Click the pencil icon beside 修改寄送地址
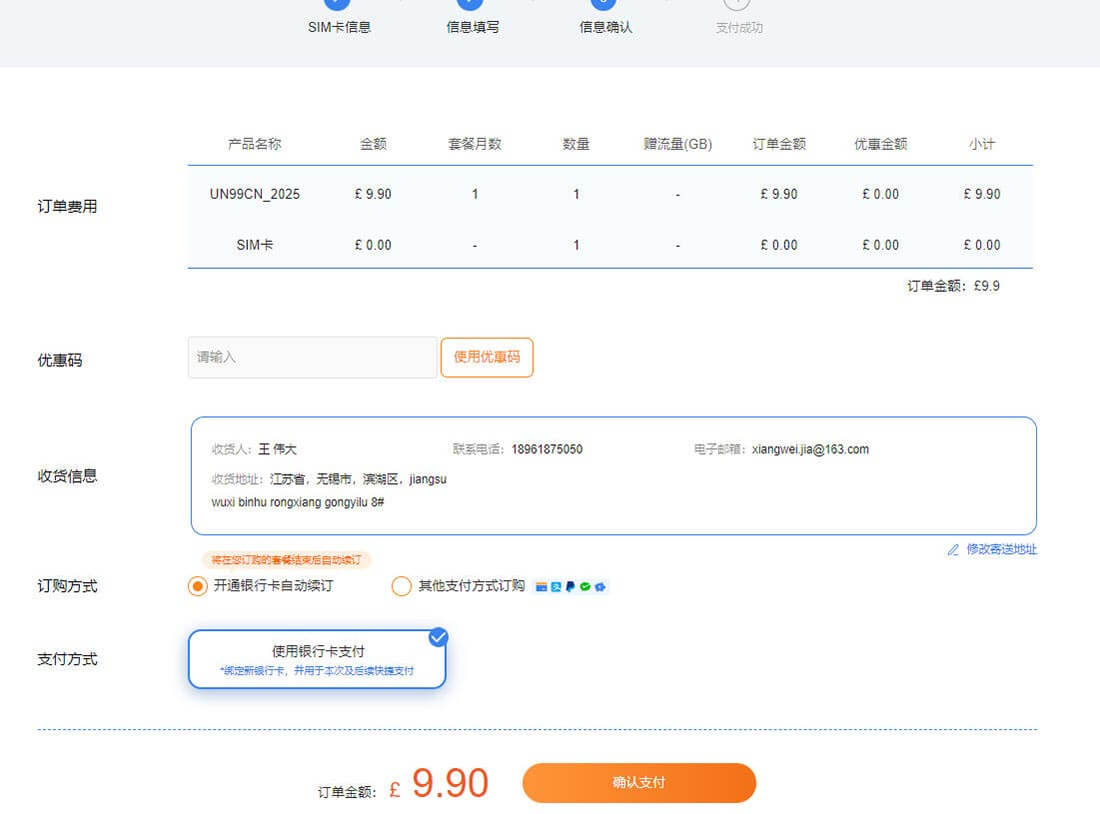This screenshot has height=814, width=1100. point(953,550)
